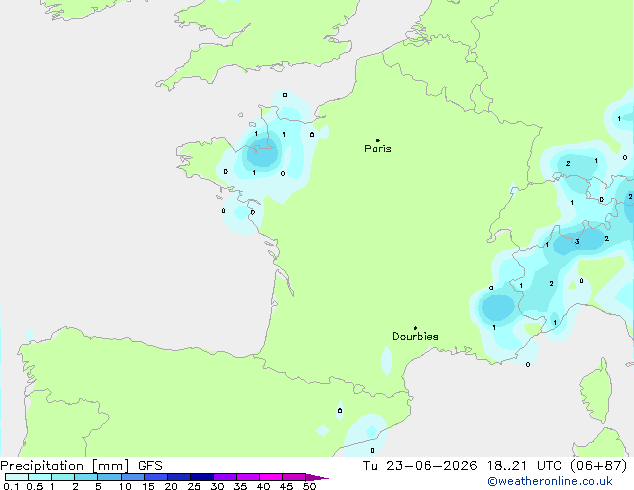Pick the palest cyan legend swatch after 0.1

tap(17, 477)
